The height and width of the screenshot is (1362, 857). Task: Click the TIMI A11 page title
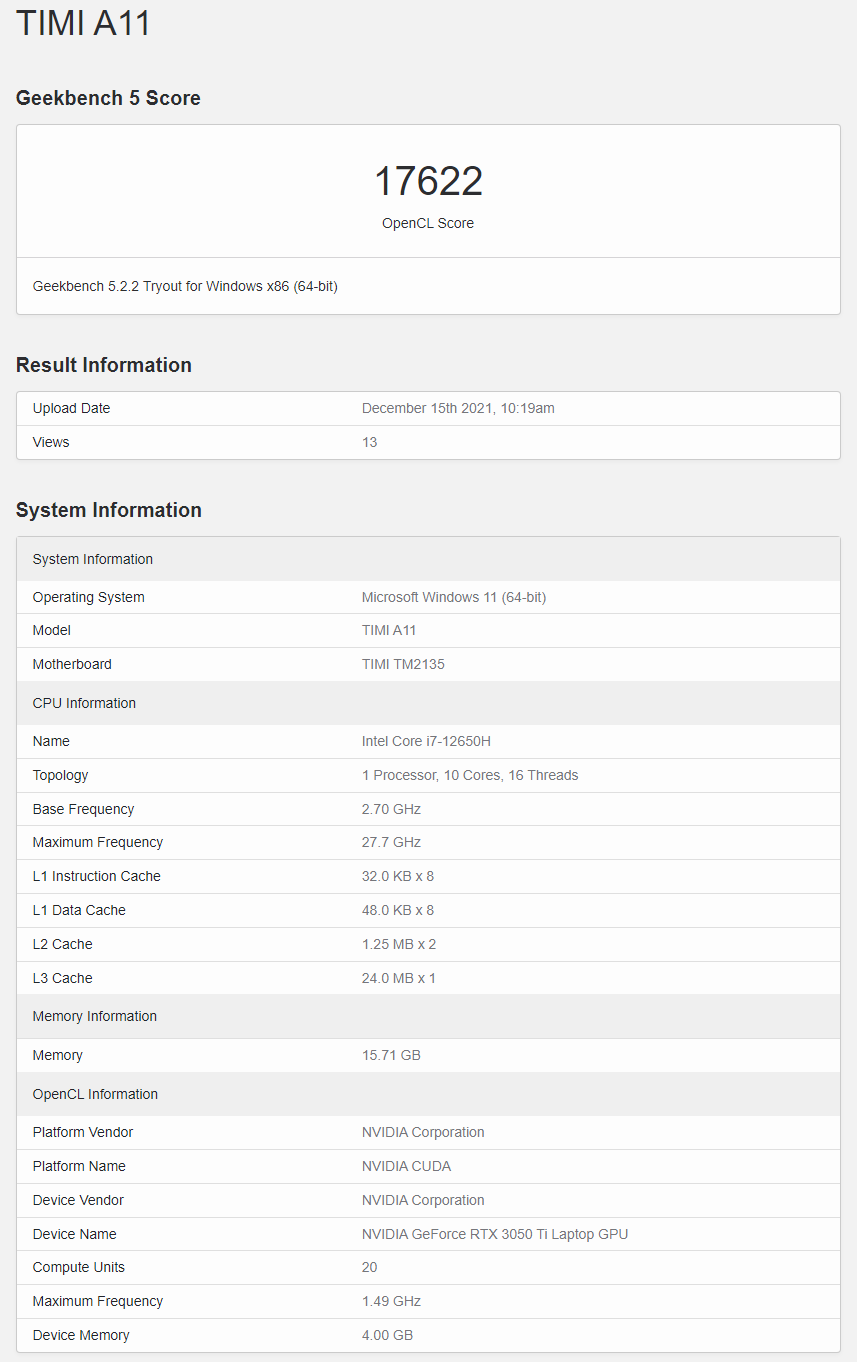click(83, 22)
